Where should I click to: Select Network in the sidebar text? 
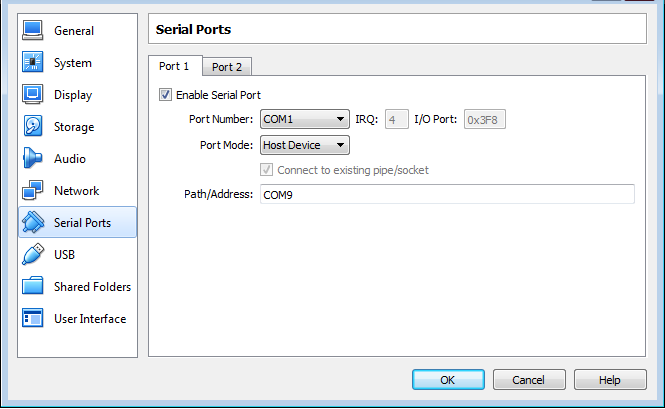76,191
